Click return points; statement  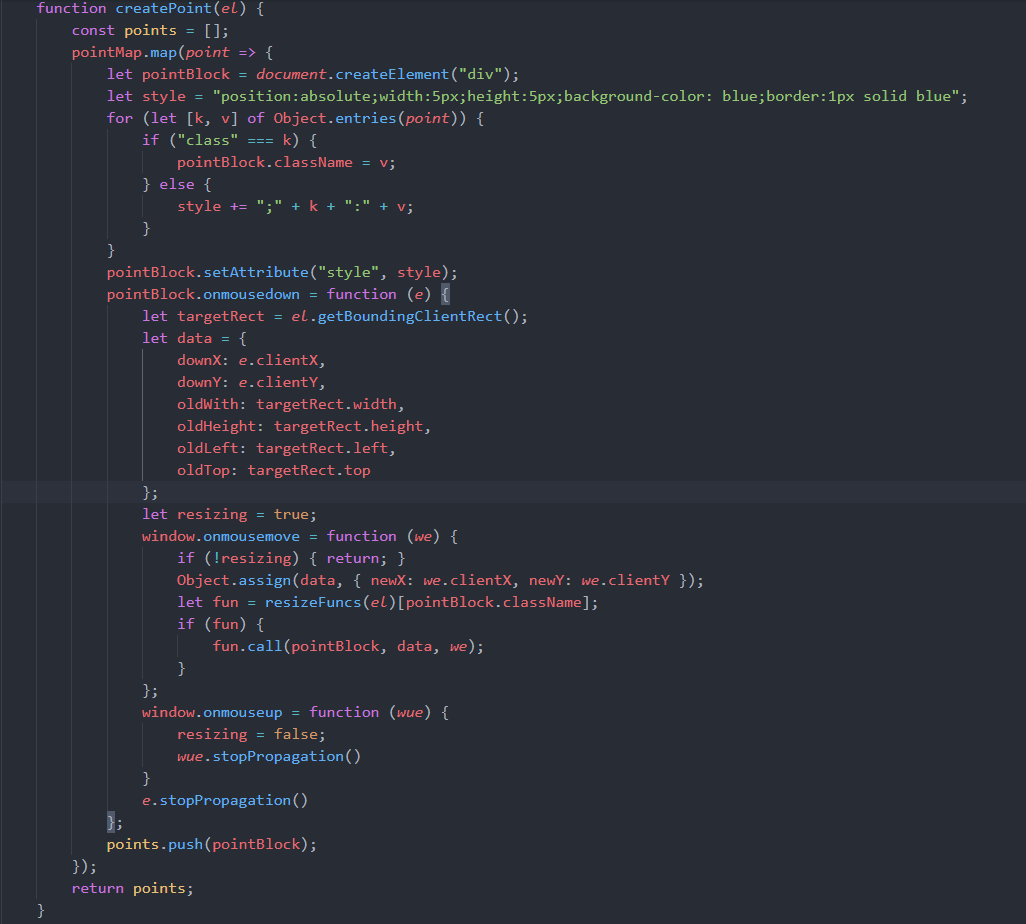(133, 888)
